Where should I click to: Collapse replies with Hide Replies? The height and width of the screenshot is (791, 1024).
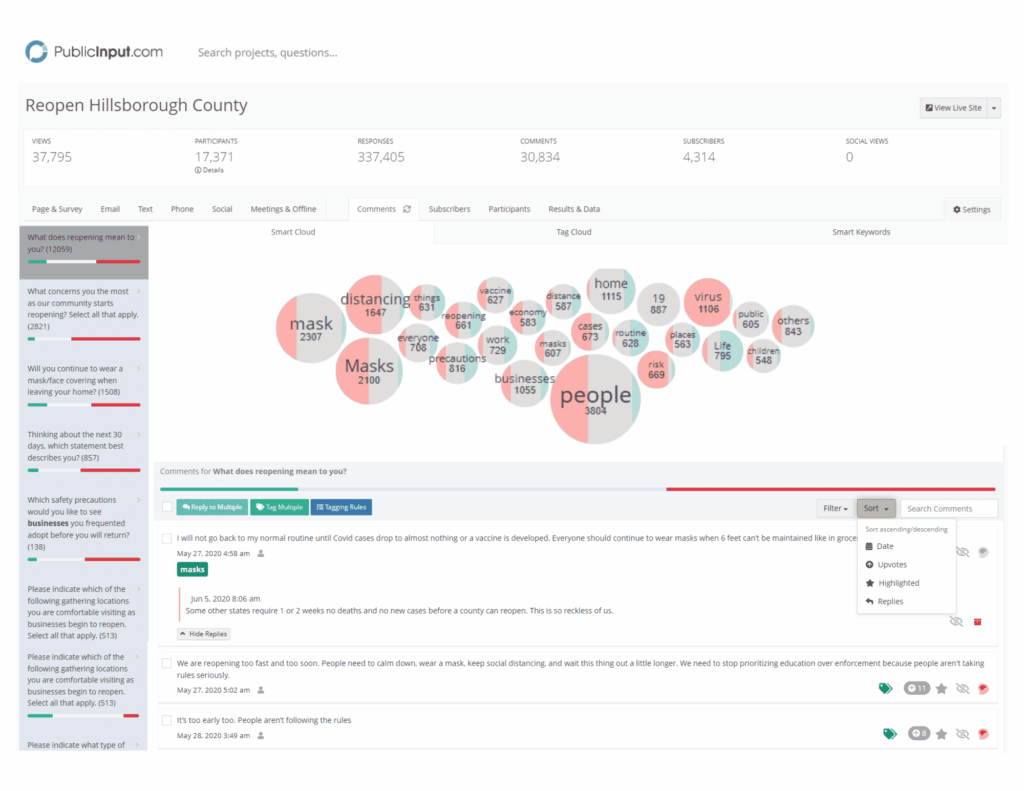204,634
